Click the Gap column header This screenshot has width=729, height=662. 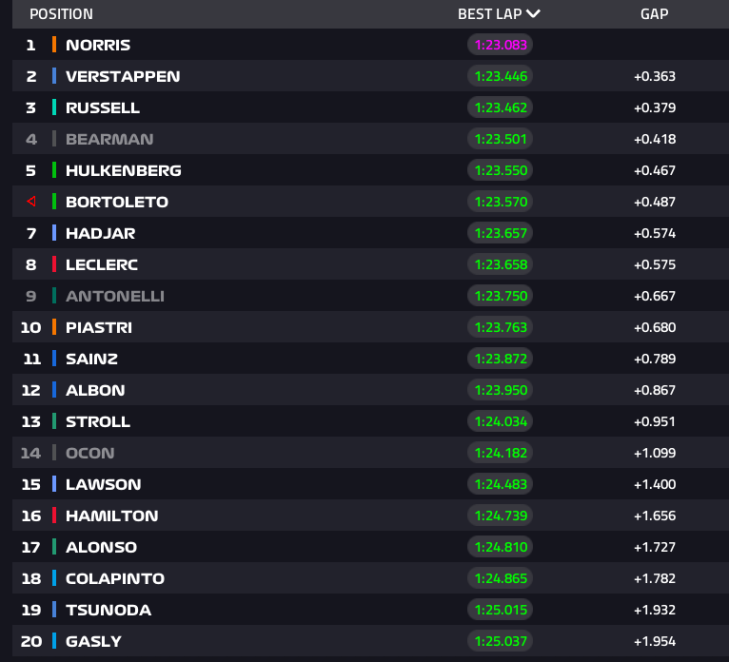[654, 14]
